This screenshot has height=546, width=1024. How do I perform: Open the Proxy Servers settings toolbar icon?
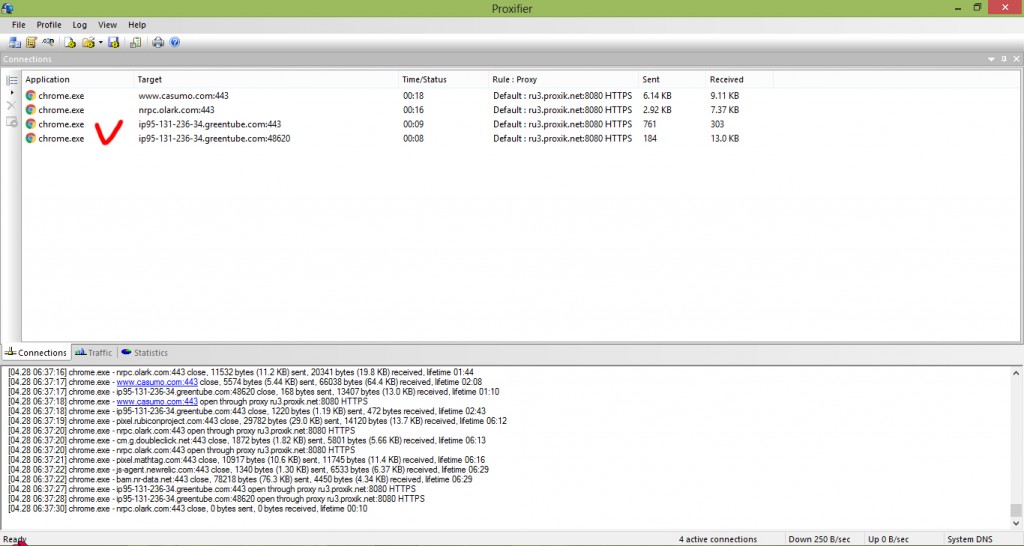click(x=14, y=42)
